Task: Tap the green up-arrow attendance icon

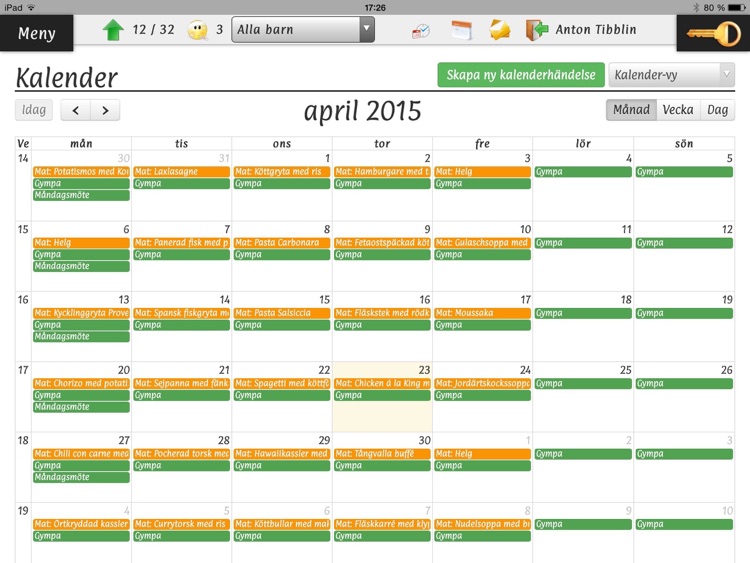Action: pos(113,30)
